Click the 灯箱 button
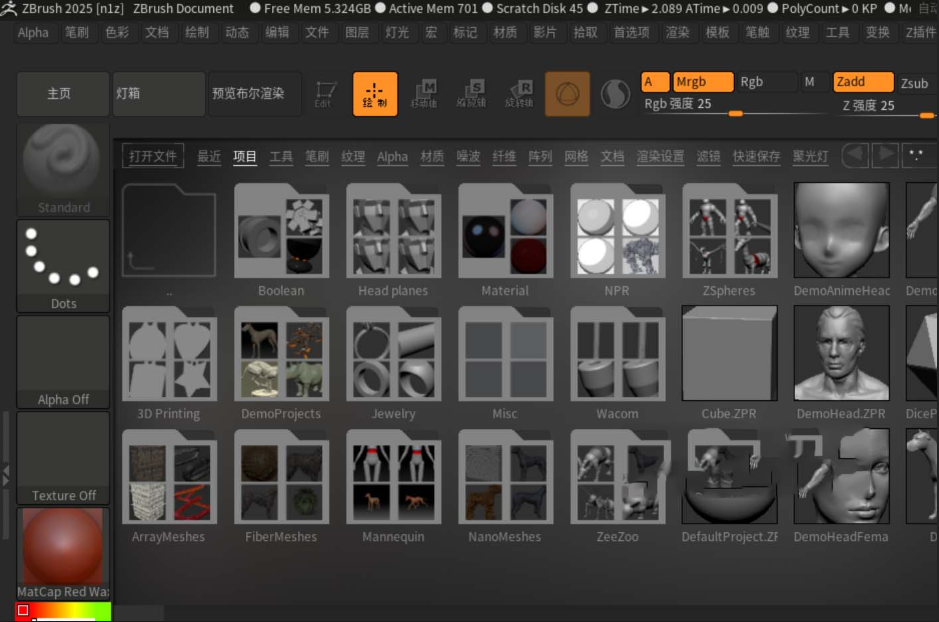The image size is (939, 622). click(159, 94)
